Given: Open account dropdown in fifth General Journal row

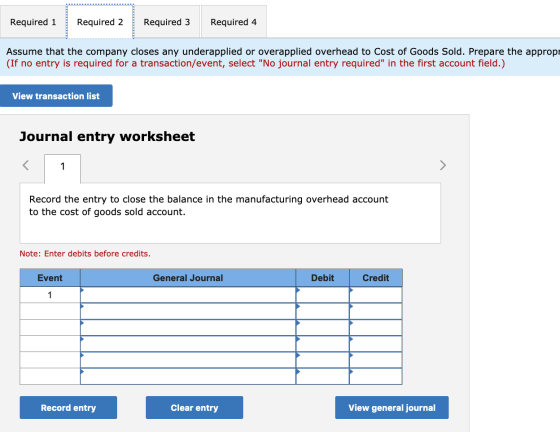Looking at the screenshot, I should (188, 360).
